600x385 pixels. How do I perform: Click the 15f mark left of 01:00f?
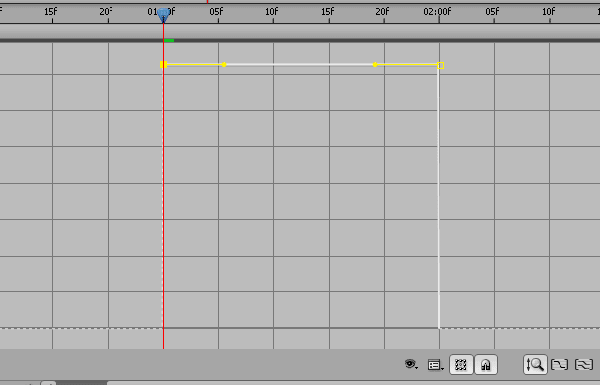(x=51, y=12)
